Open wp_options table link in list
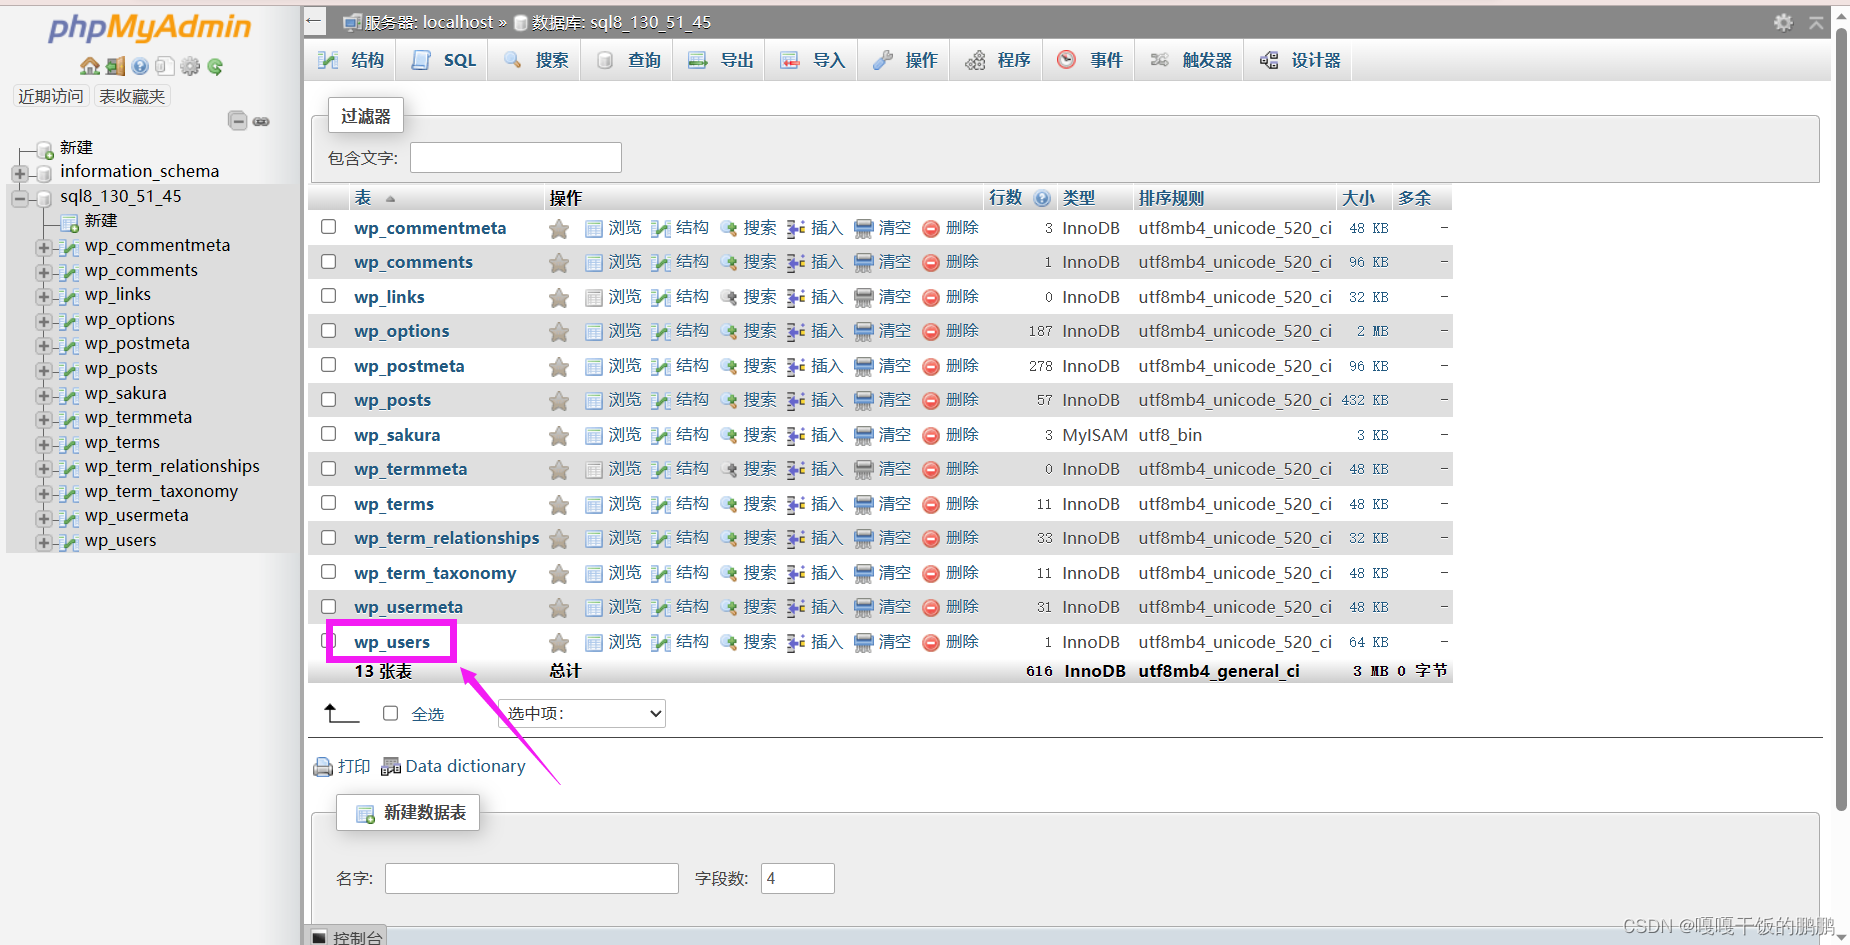1850x945 pixels. tap(401, 331)
